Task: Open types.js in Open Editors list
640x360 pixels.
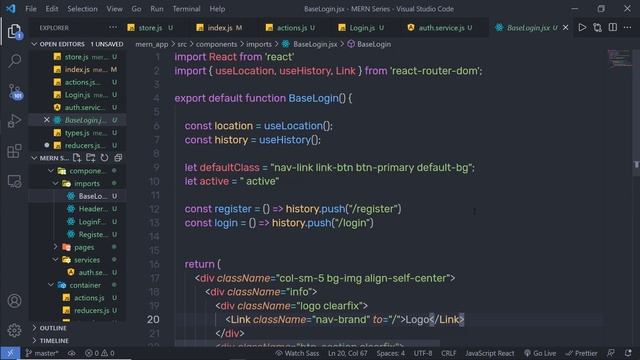Action: point(77,133)
